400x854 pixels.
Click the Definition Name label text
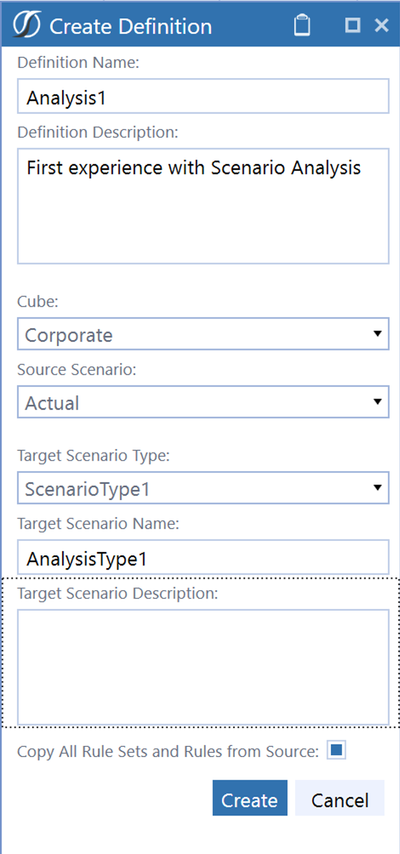pos(78,63)
